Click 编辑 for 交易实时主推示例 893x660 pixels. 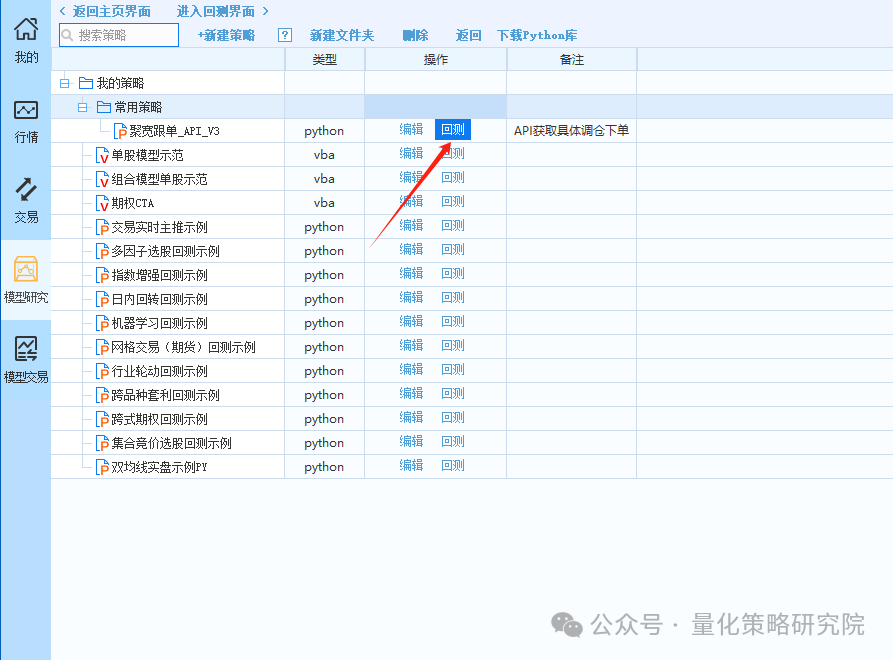[411, 226]
